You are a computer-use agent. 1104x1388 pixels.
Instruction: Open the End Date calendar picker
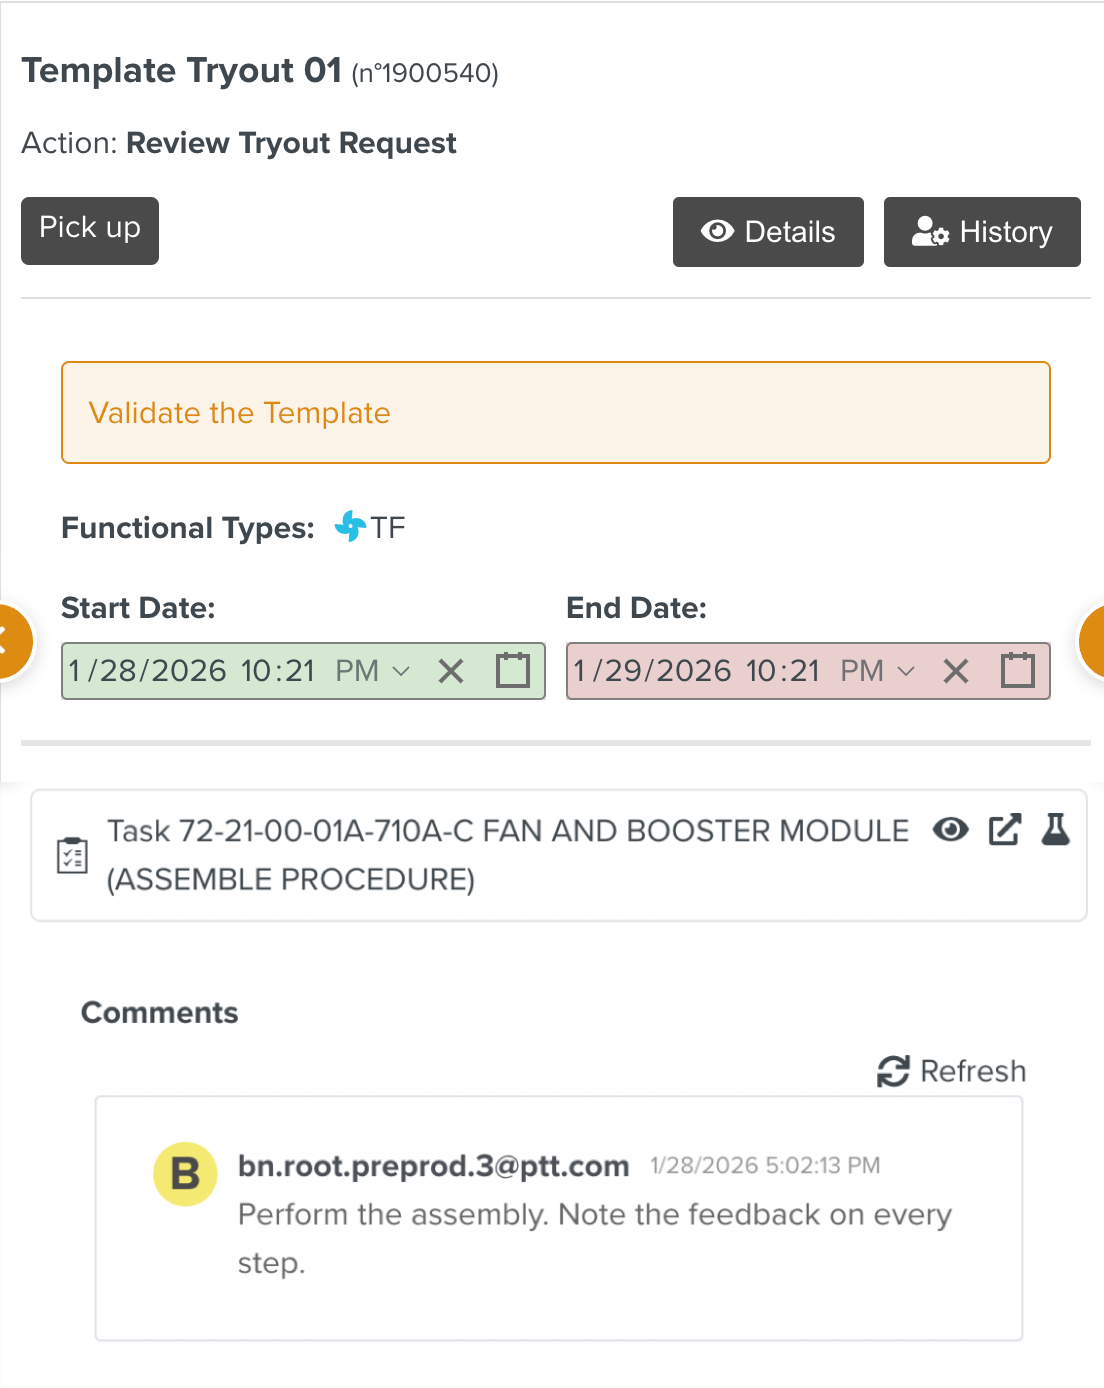[x=1018, y=670]
